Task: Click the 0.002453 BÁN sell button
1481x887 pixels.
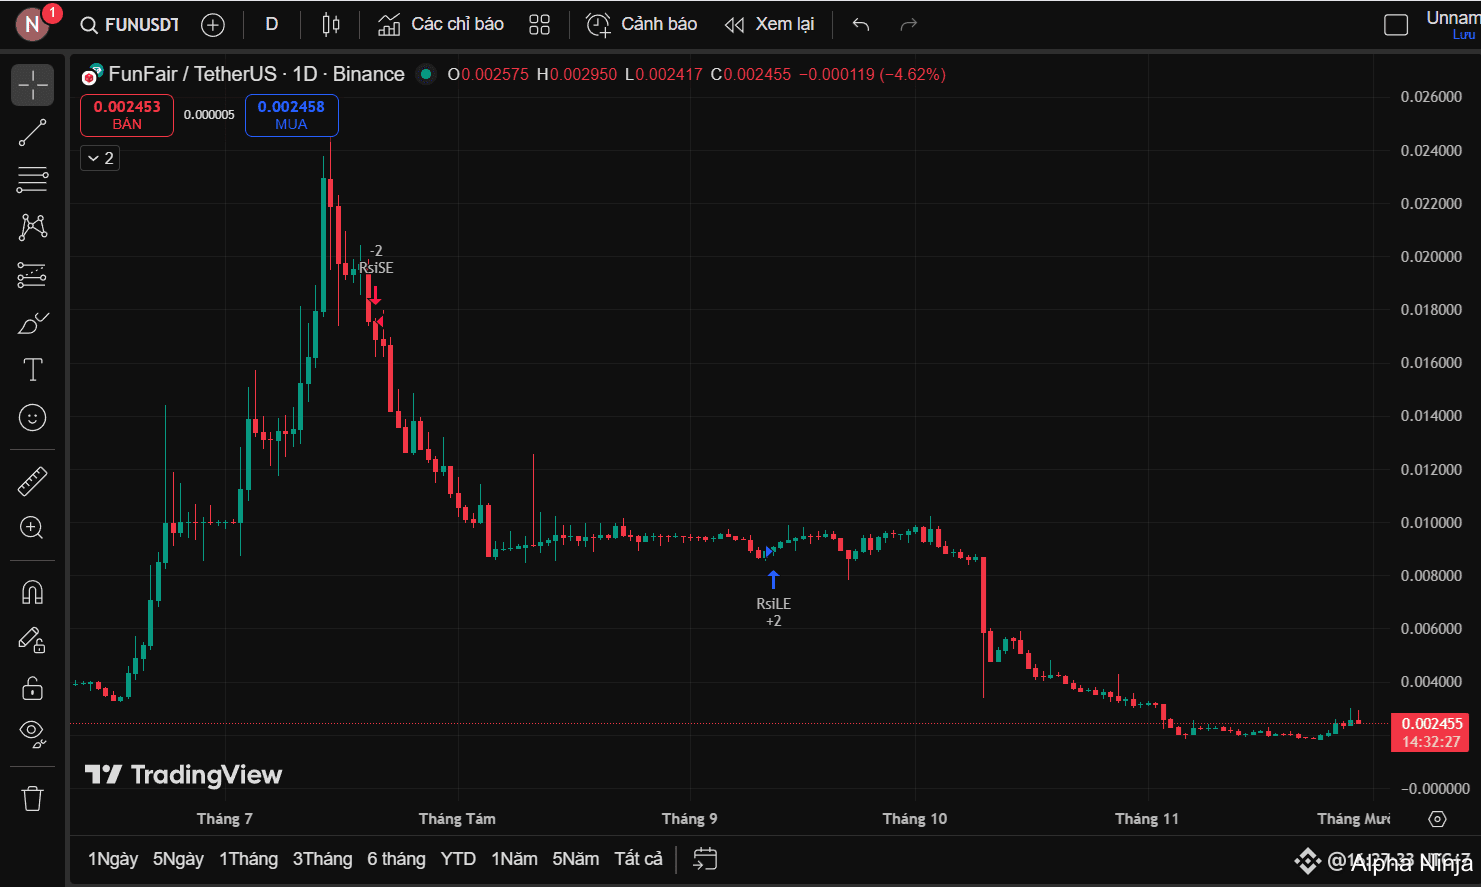Action: tap(127, 115)
